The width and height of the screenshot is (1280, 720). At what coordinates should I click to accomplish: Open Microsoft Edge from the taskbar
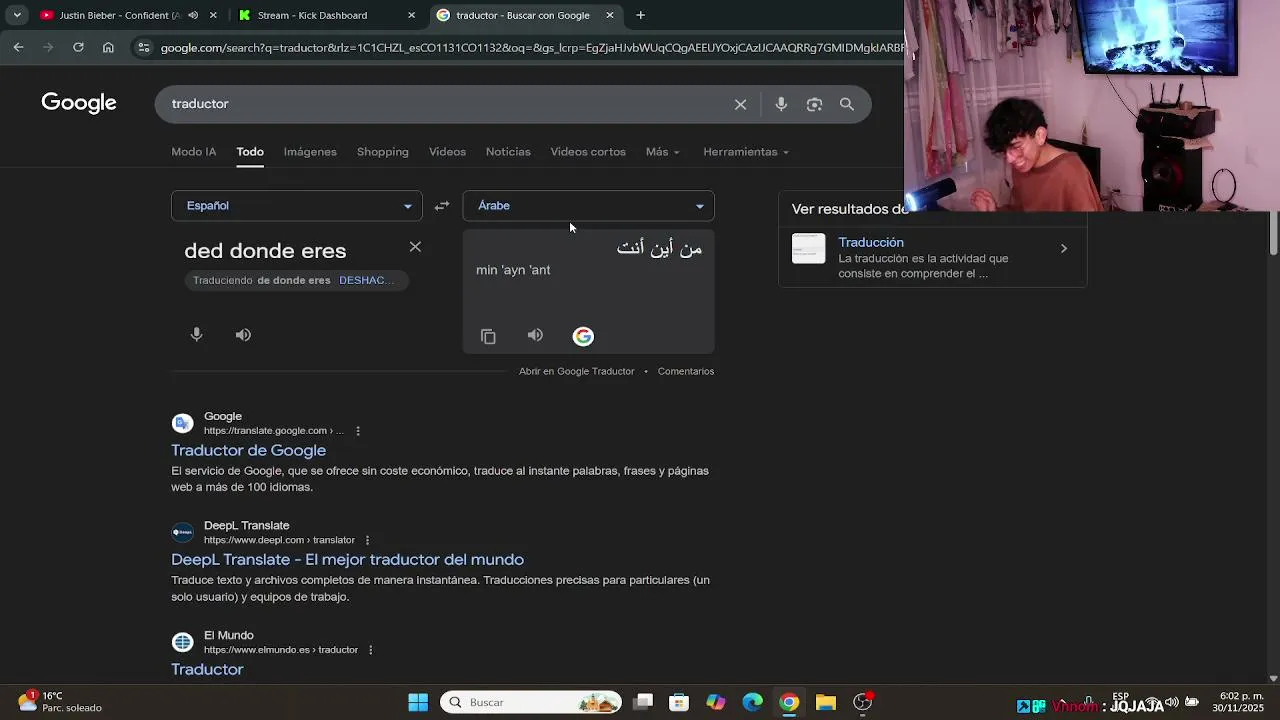pos(753,702)
